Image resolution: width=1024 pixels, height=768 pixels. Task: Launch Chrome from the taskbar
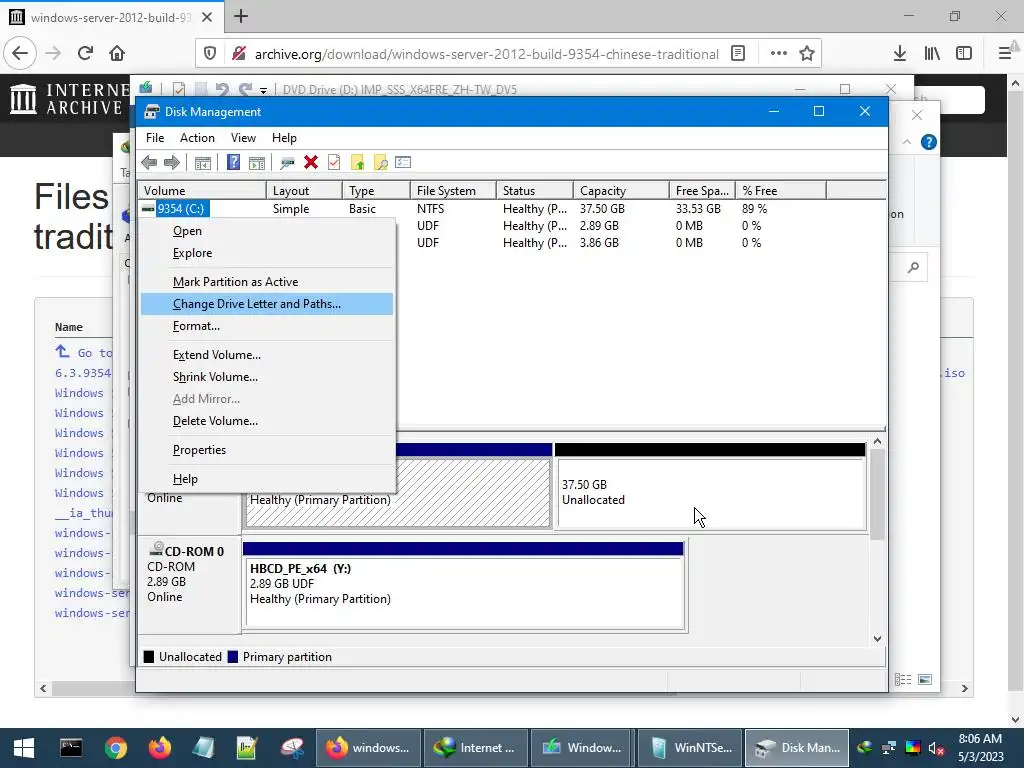click(116, 748)
